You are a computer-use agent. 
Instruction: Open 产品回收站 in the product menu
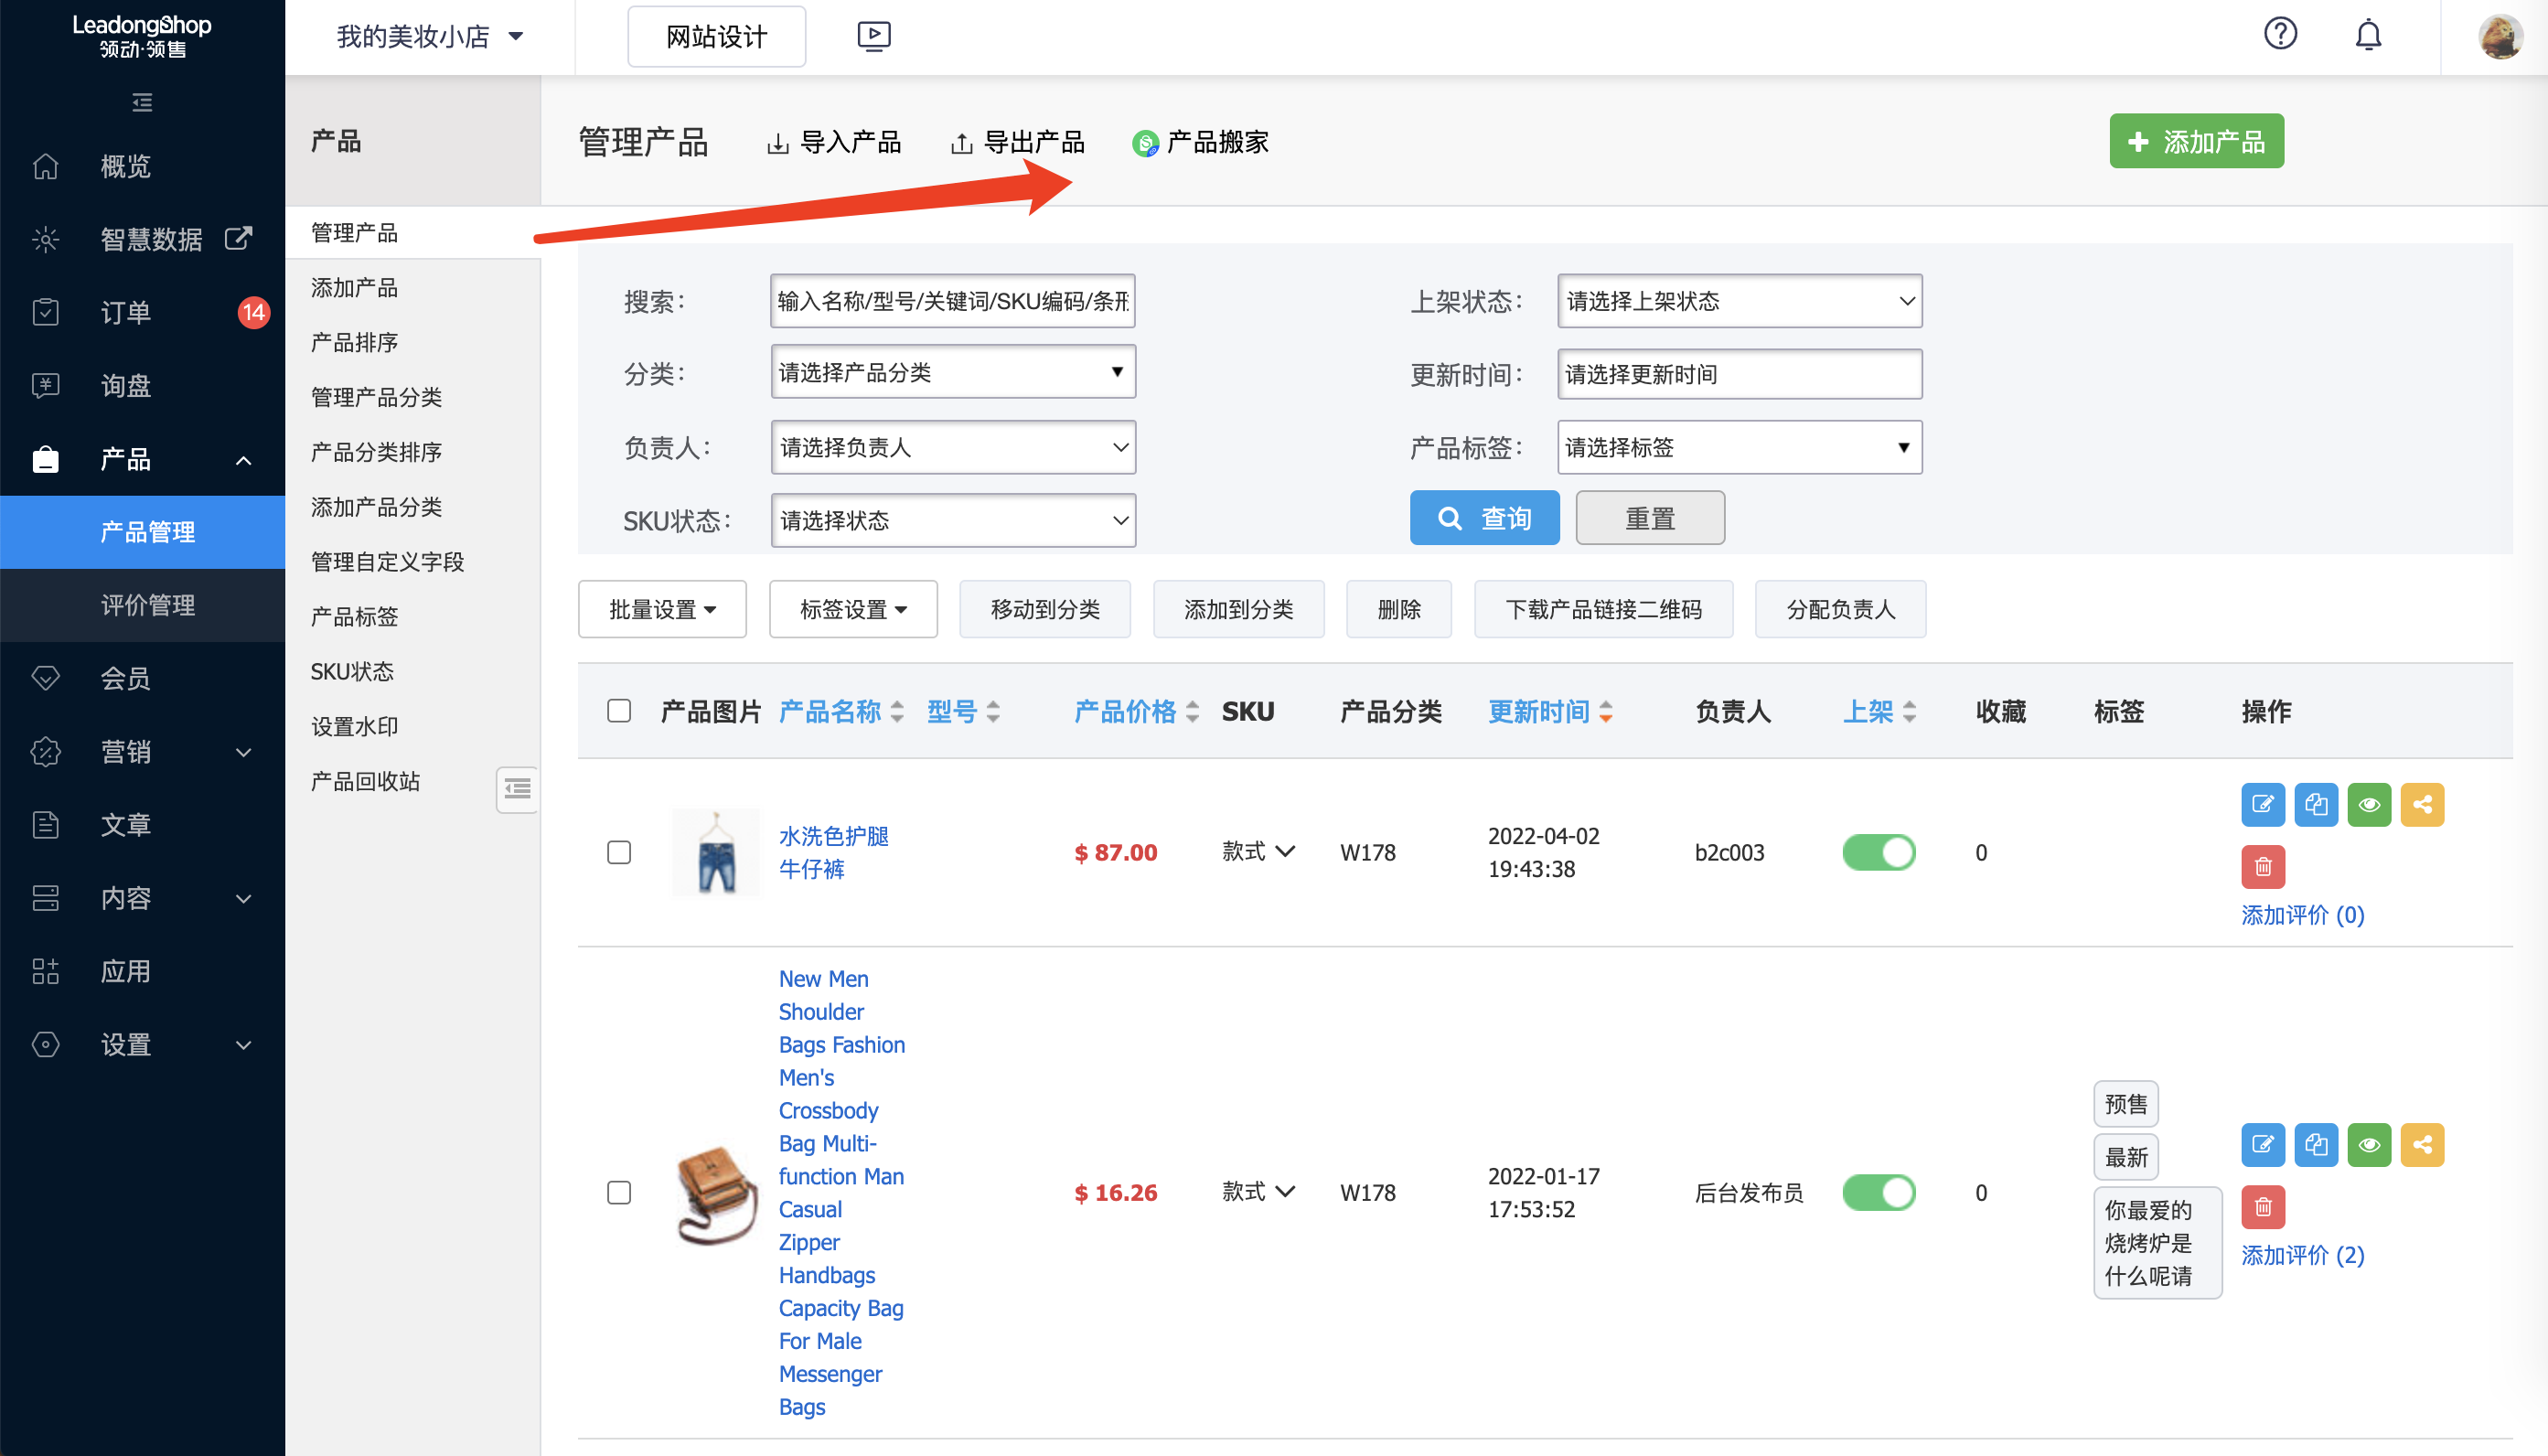click(365, 781)
